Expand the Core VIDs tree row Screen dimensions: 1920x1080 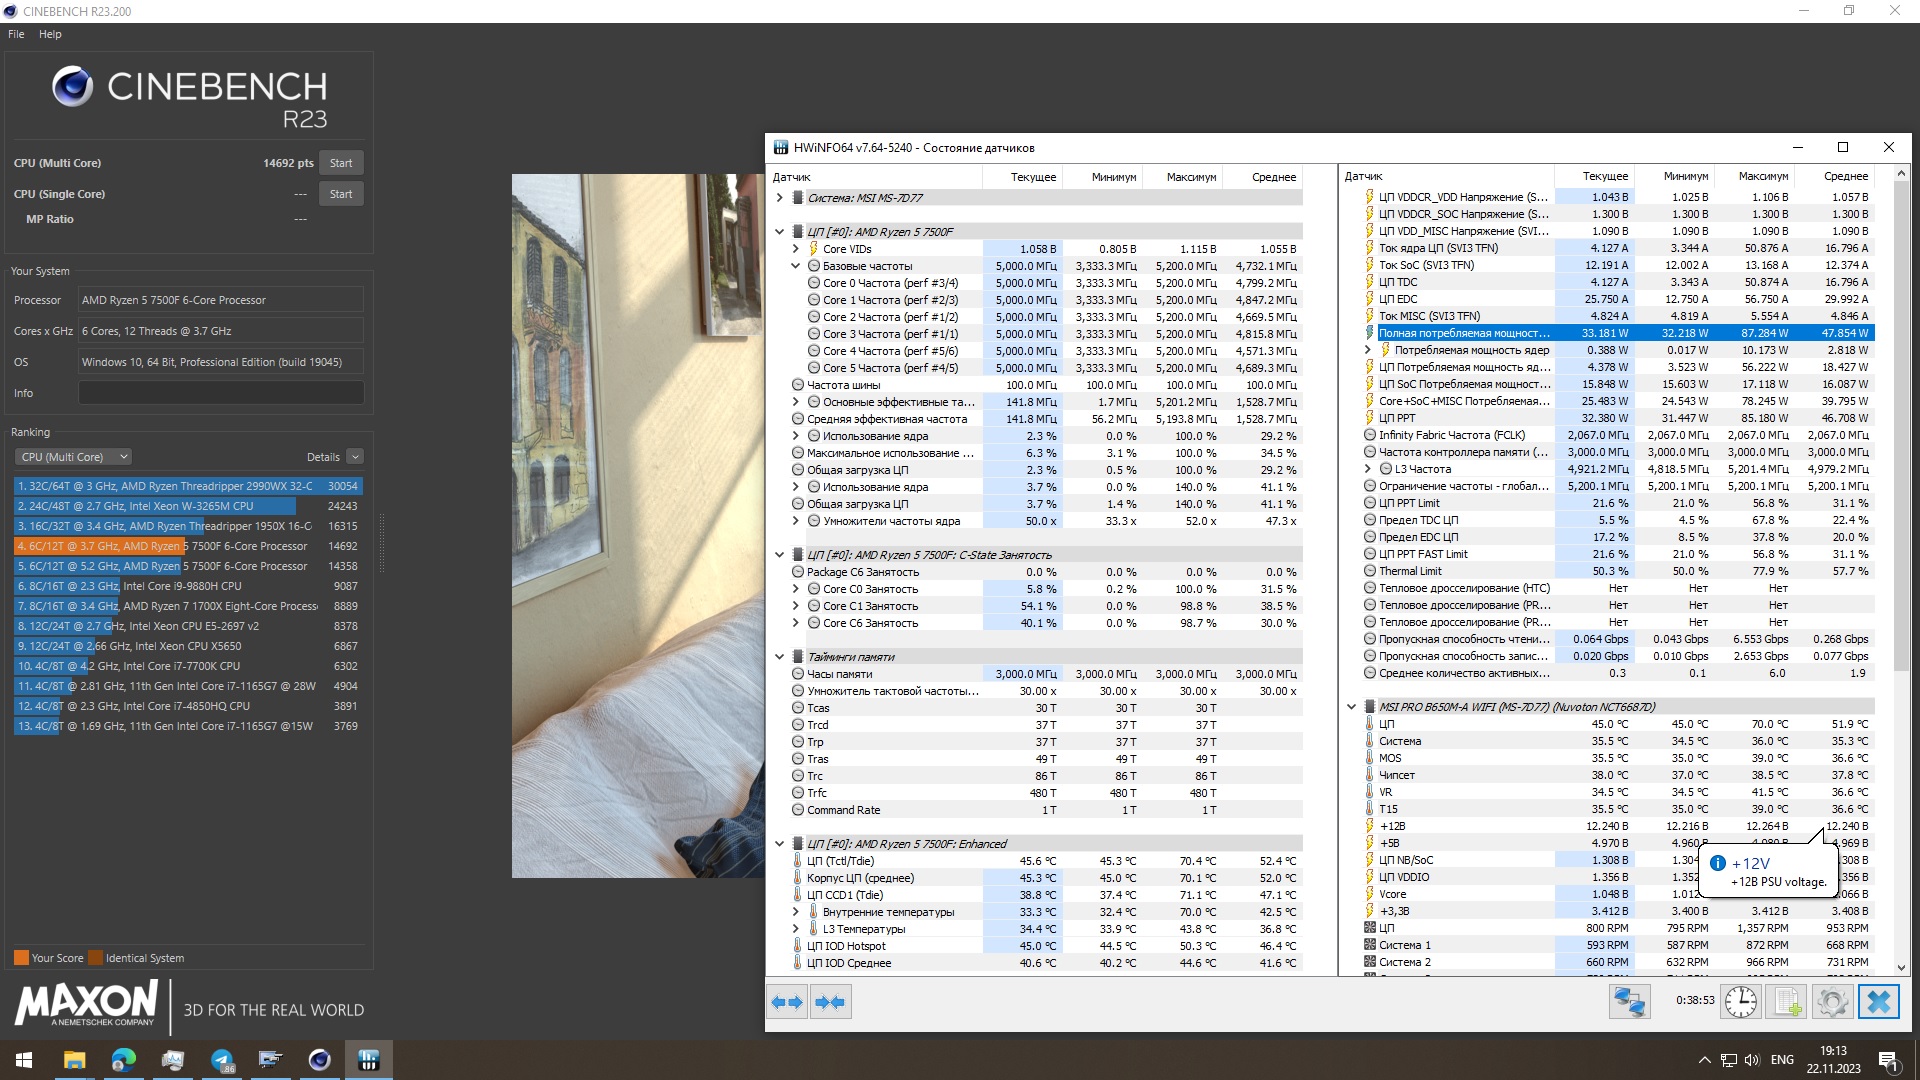click(x=796, y=249)
